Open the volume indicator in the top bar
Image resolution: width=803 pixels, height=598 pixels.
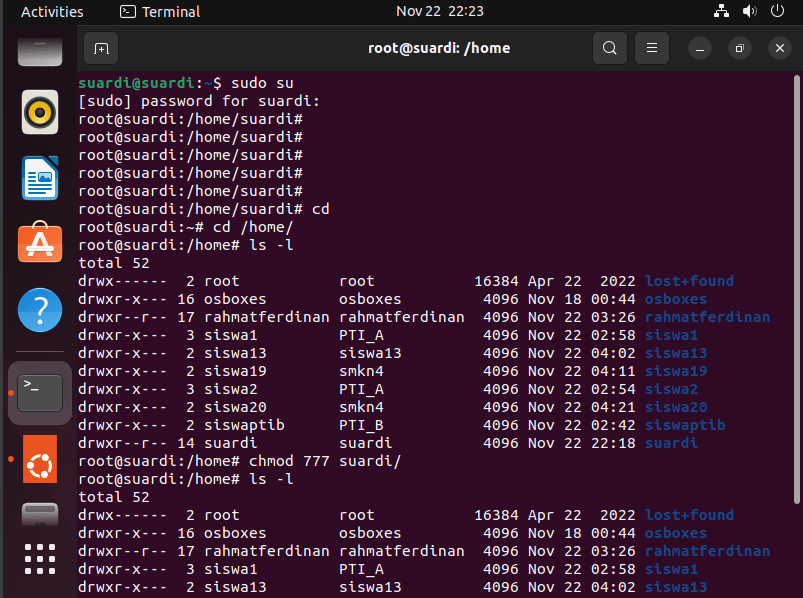[x=749, y=11]
